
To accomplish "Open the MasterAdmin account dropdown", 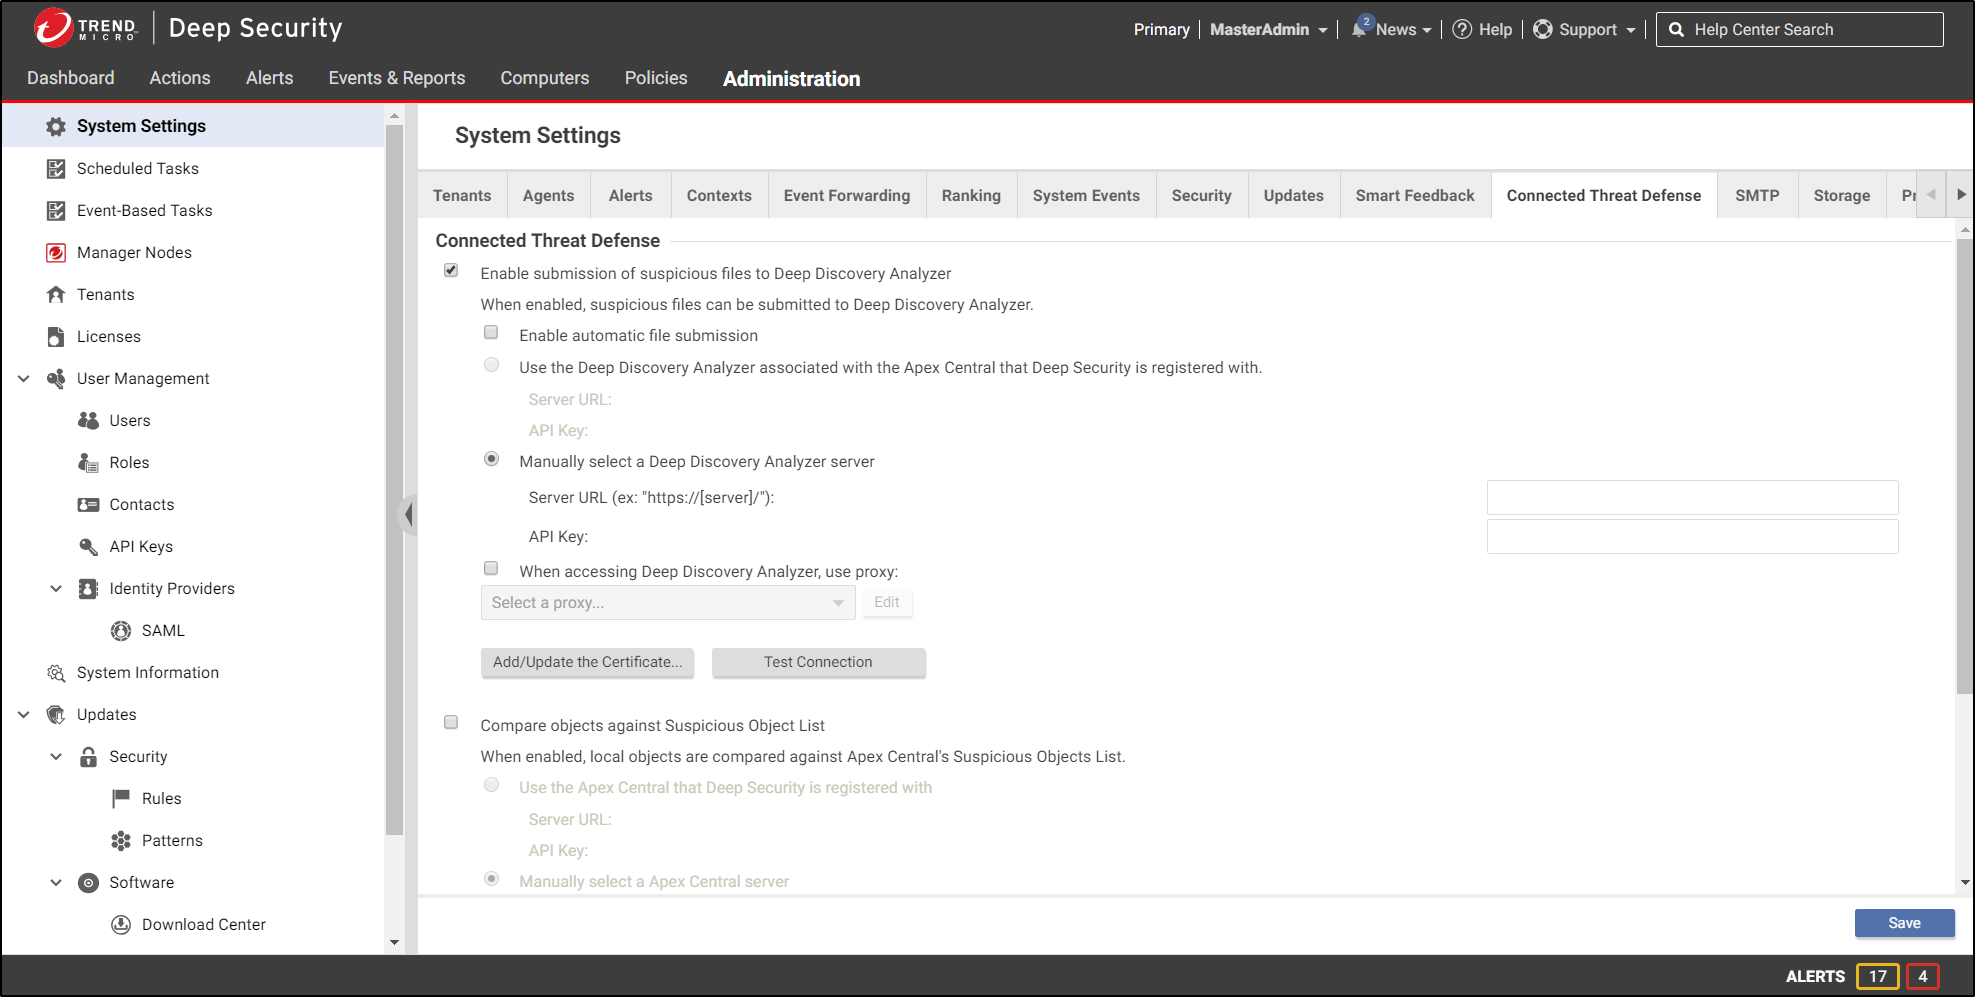I will [x=1268, y=30].
